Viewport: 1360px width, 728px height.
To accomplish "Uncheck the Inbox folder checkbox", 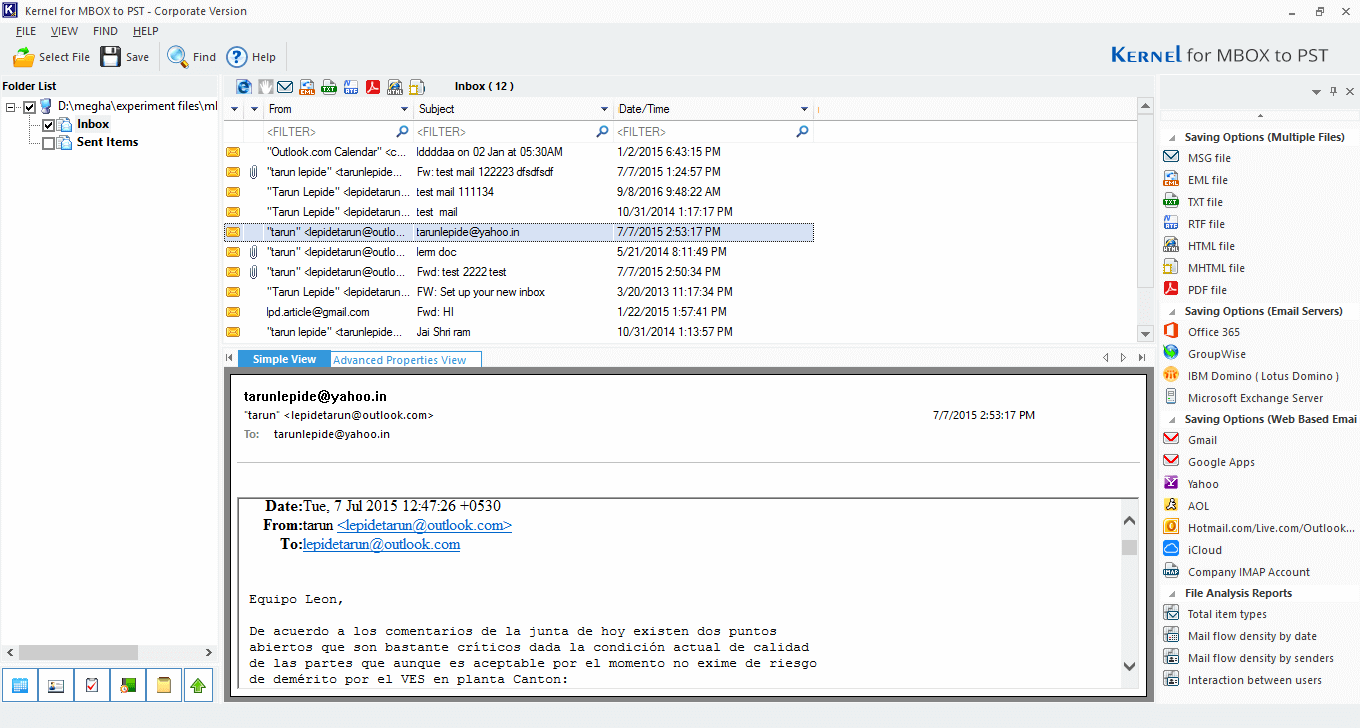I will (x=49, y=125).
